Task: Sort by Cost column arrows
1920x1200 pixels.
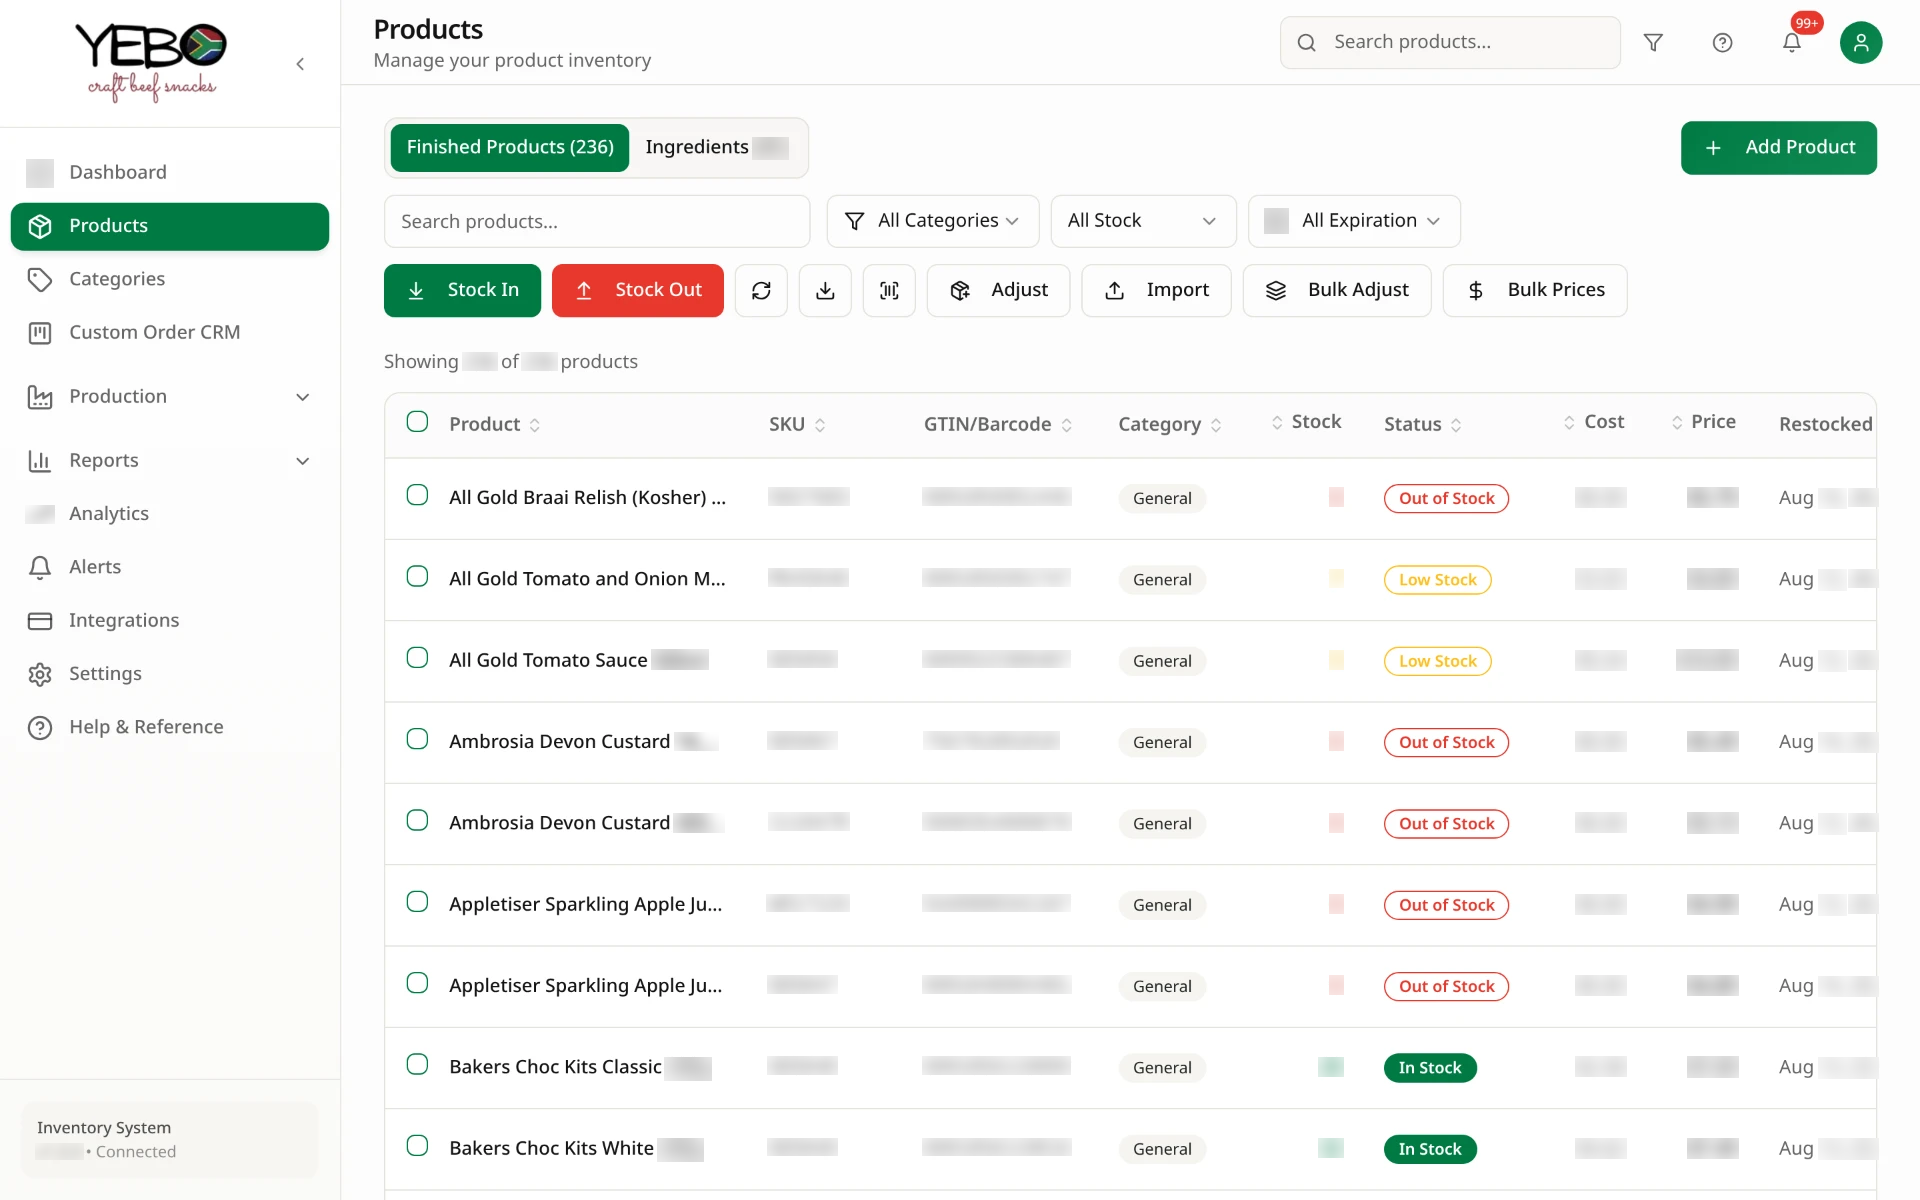Action: coord(1569,422)
